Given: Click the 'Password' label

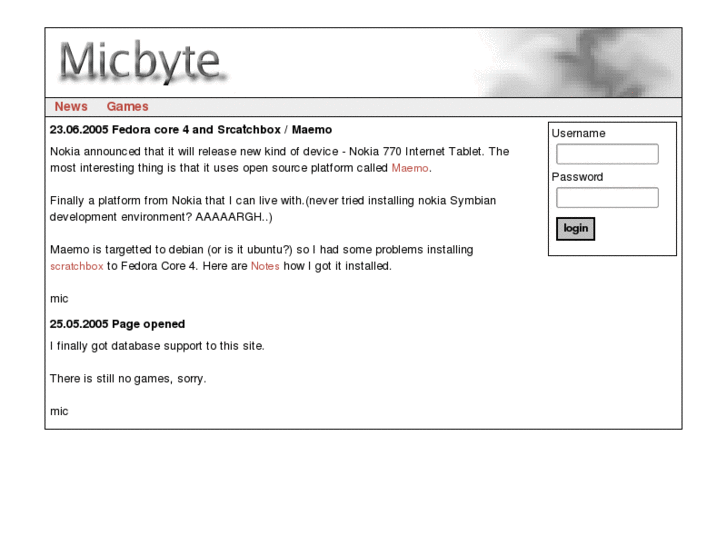Looking at the screenshot, I should (577, 177).
